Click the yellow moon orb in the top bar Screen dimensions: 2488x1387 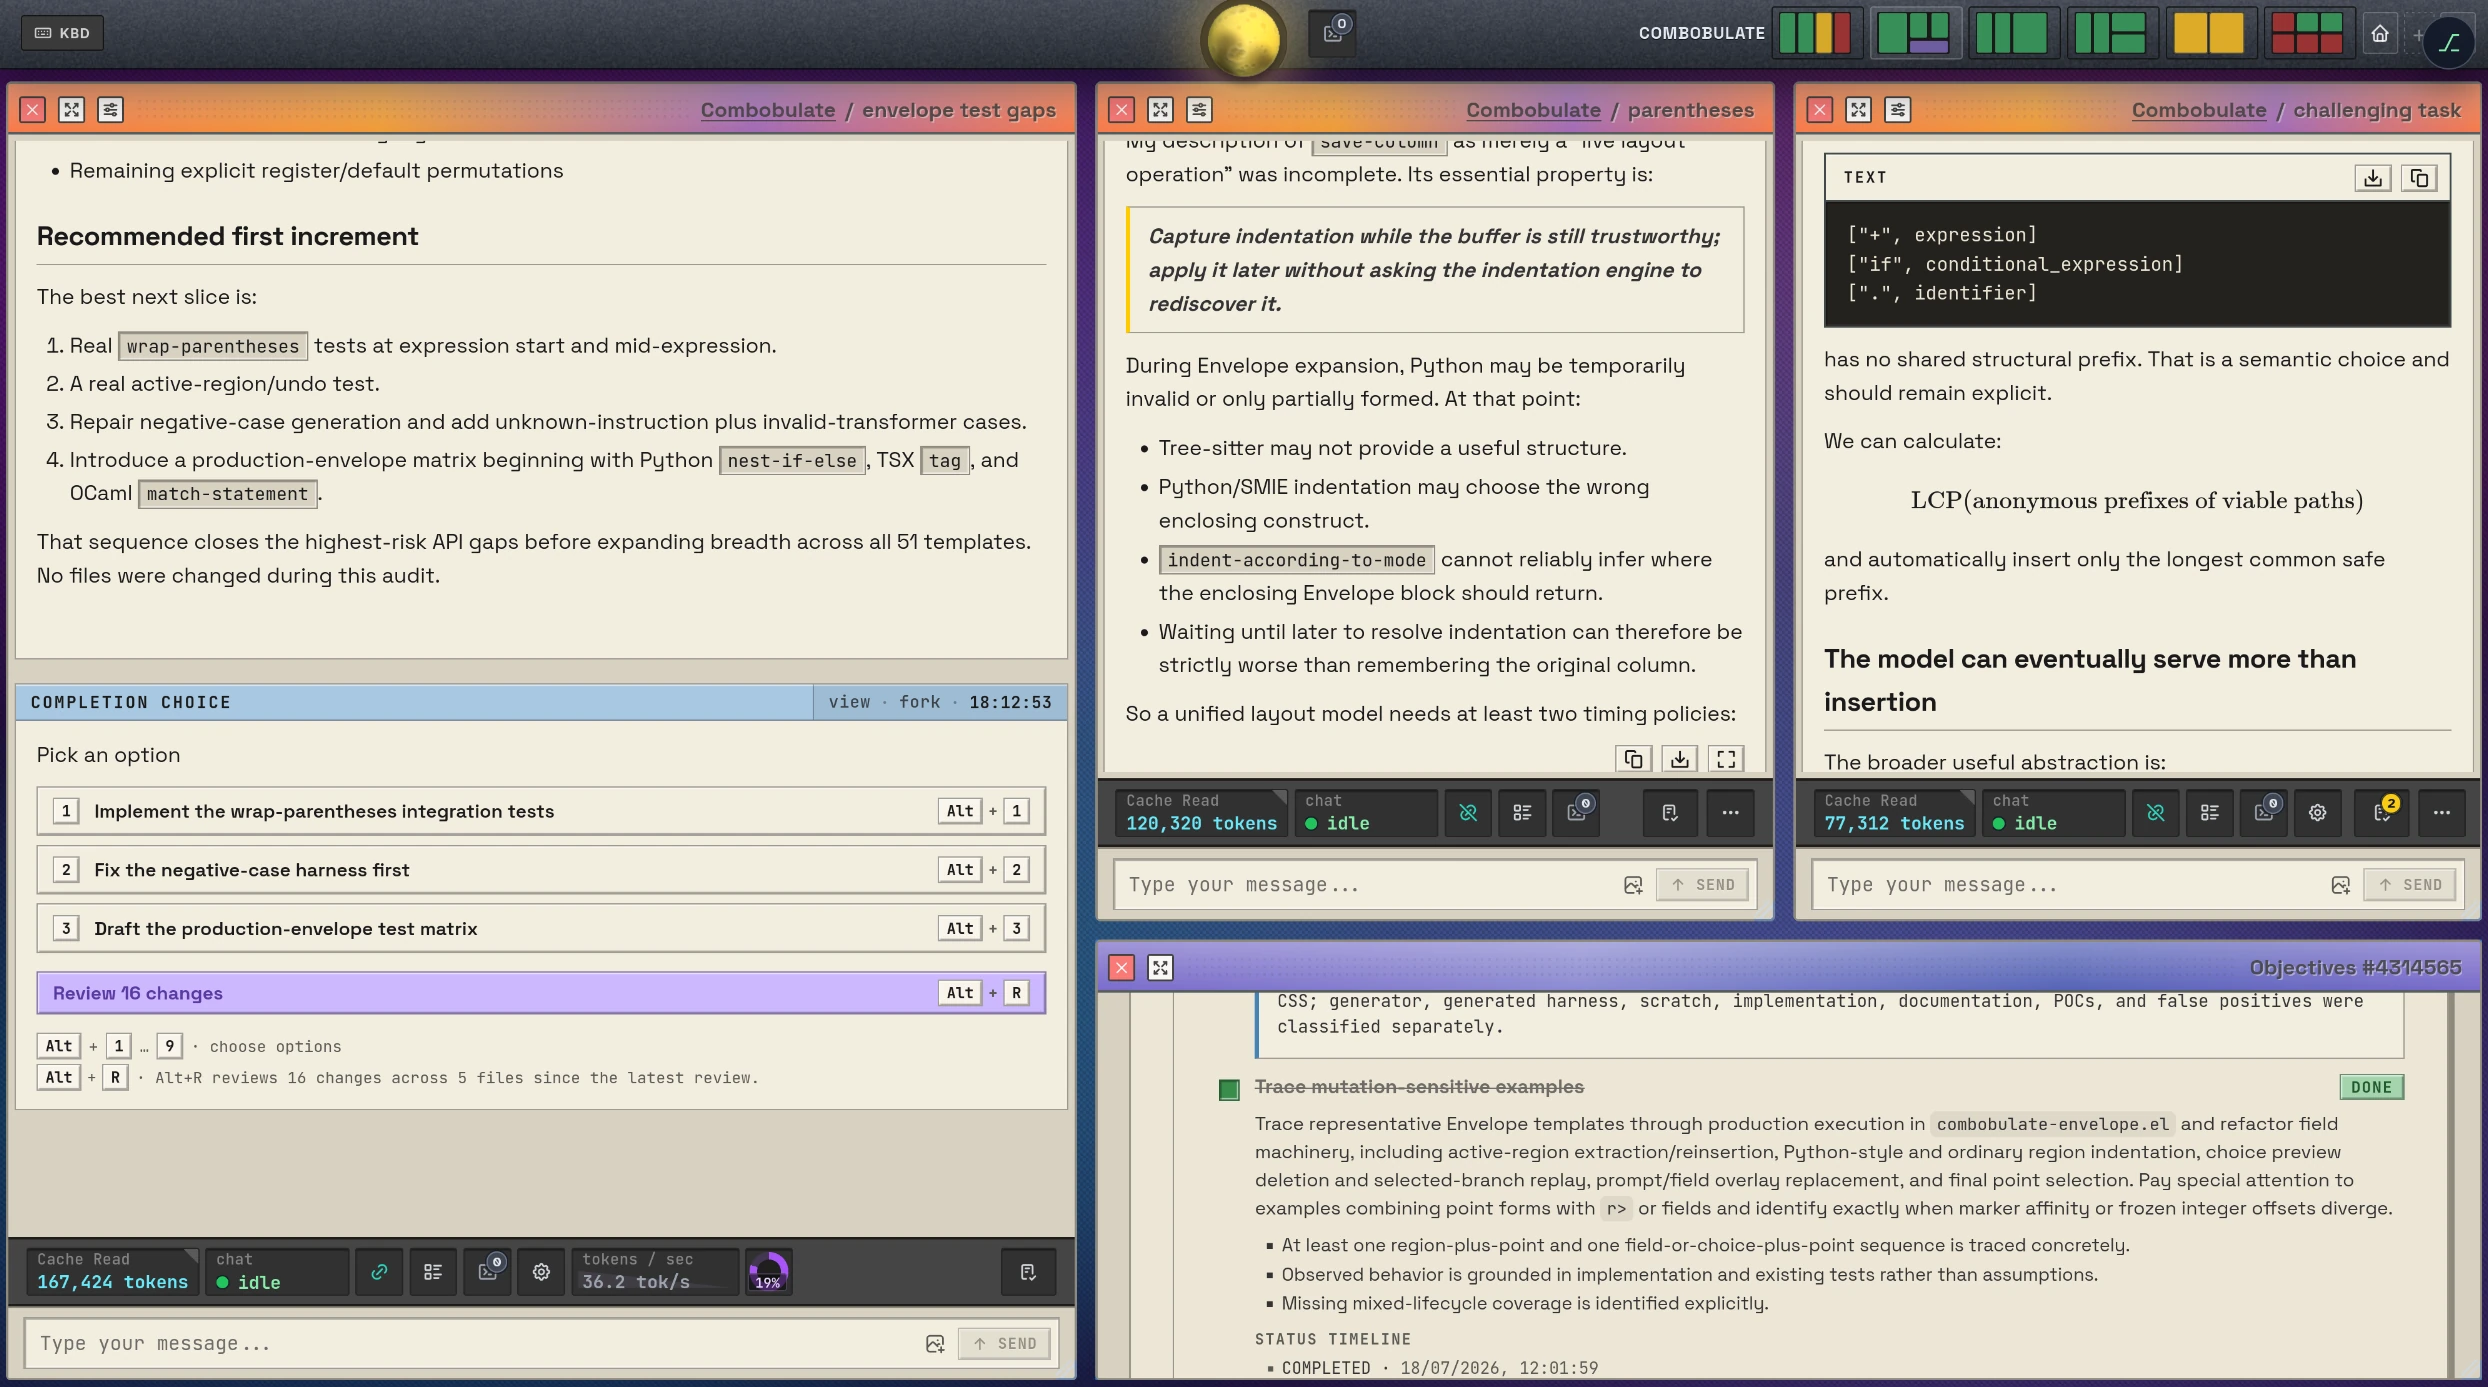tap(1243, 40)
